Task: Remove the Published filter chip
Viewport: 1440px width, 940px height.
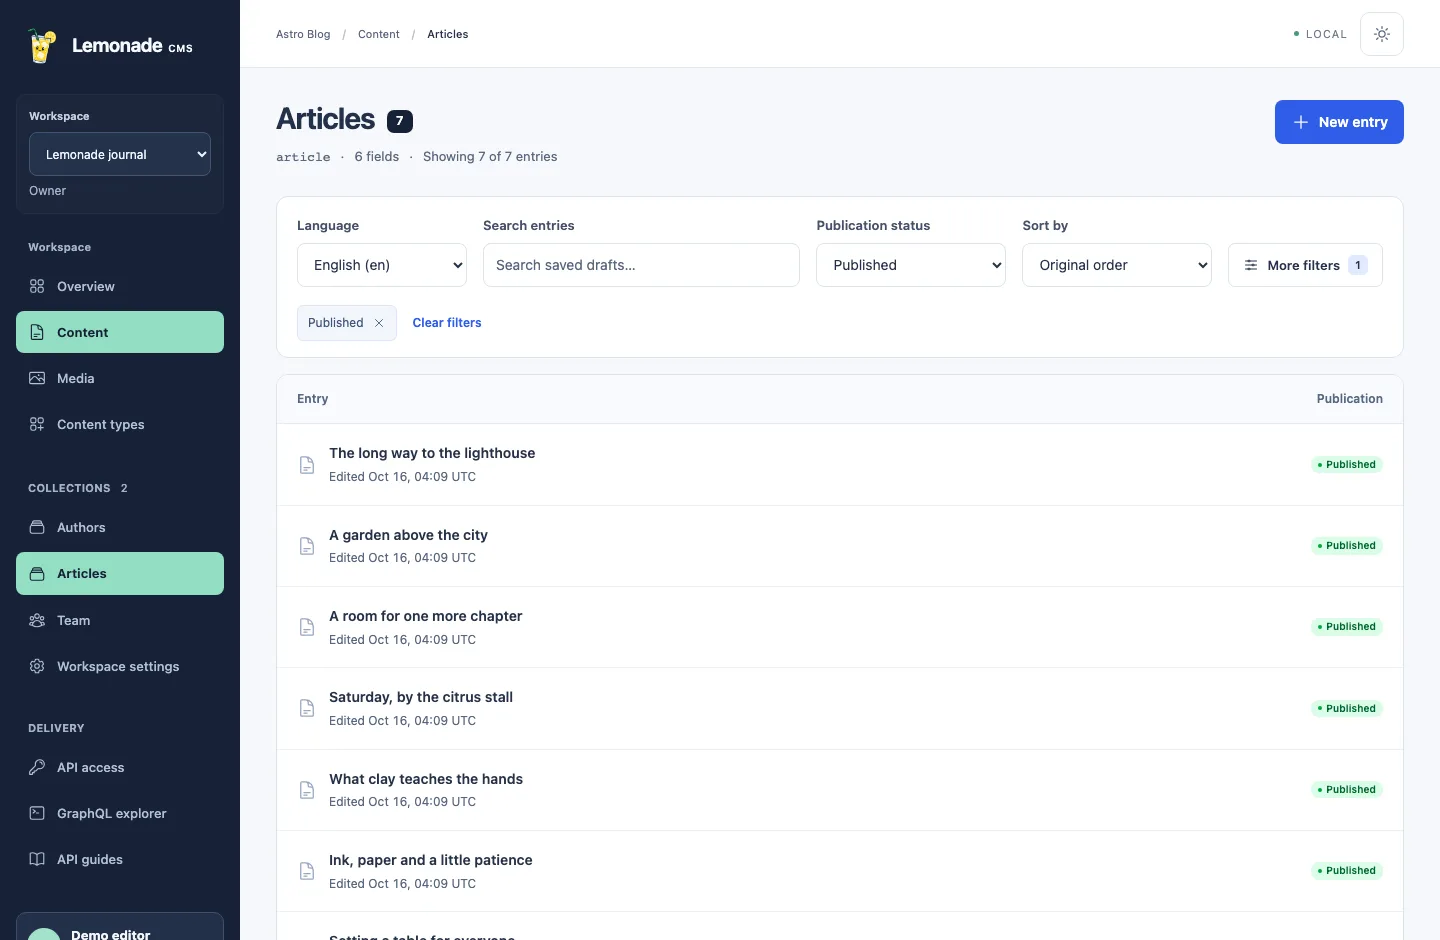Action: click(x=379, y=323)
